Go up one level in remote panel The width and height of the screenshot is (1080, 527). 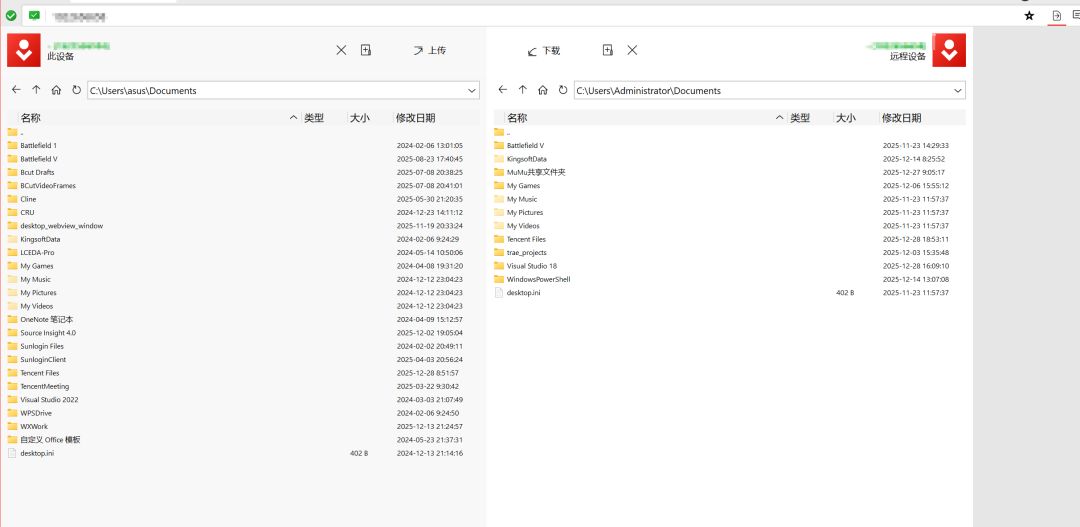[x=523, y=90]
